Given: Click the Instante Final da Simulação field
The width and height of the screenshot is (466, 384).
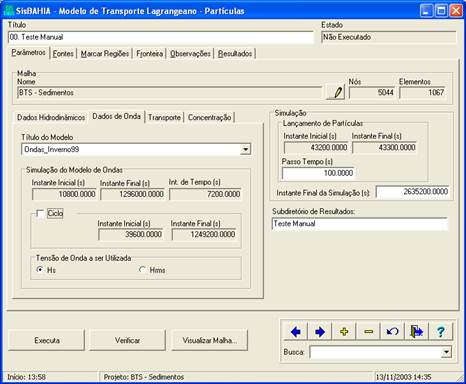Looking at the screenshot, I should (413, 192).
